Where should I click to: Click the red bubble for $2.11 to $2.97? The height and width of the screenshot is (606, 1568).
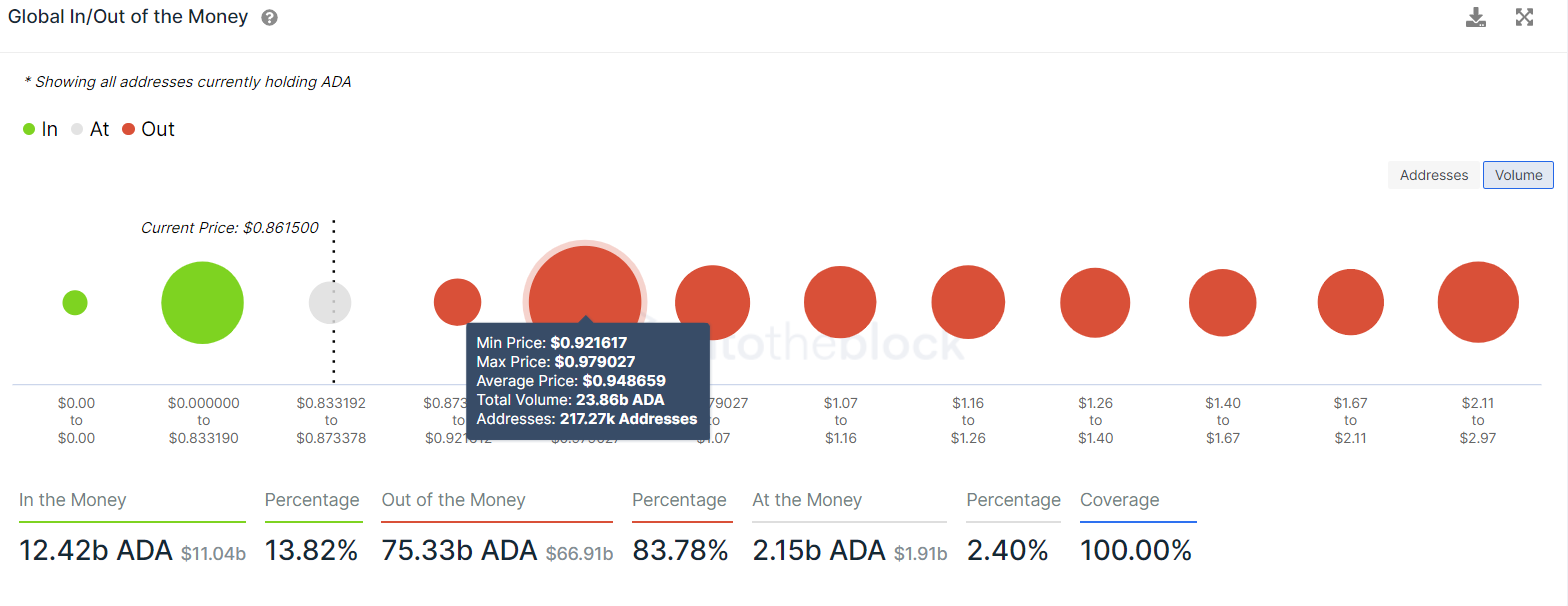1478,302
